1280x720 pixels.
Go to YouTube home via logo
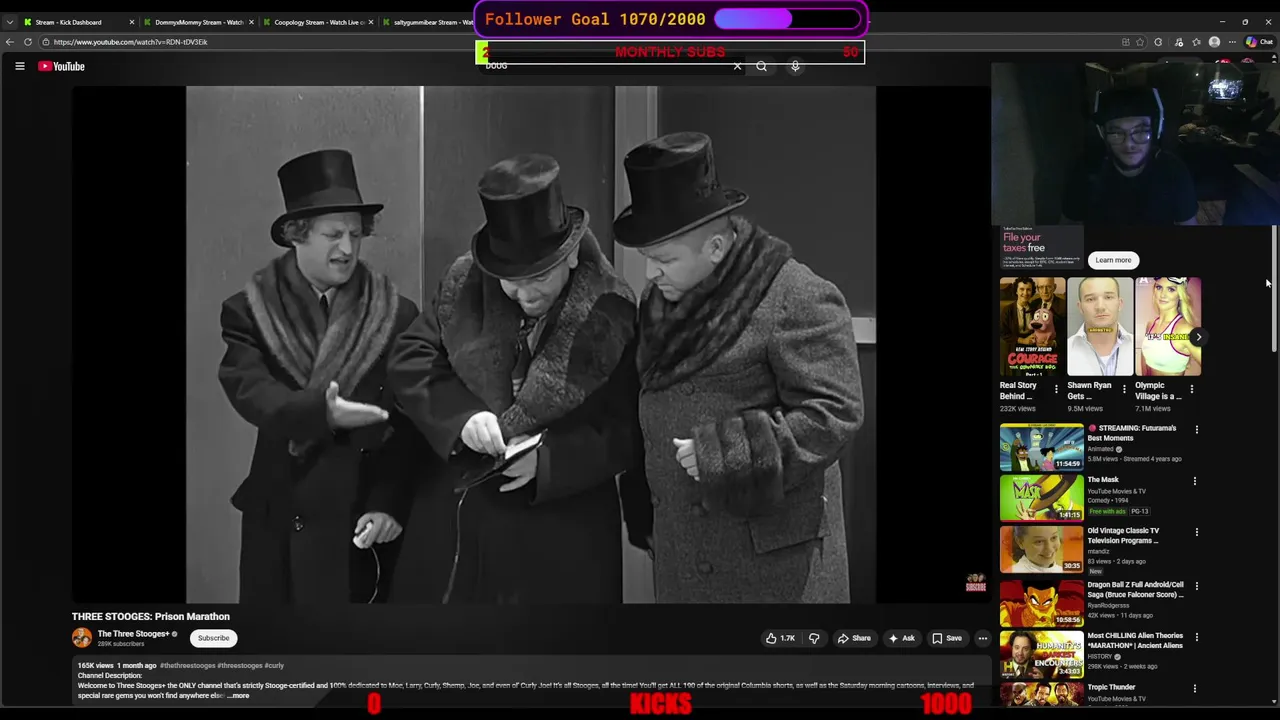click(62, 66)
